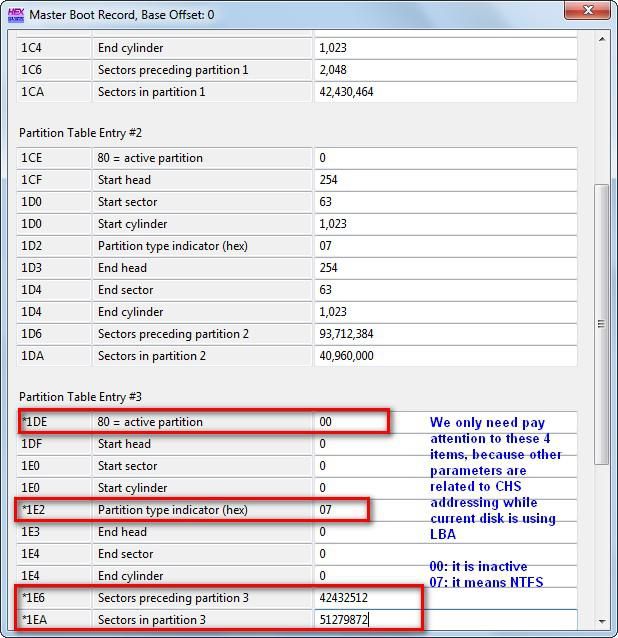The height and width of the screenshot is (638, 618).
Task: Select Sectors in partition 1 value field
Action: pos(445,92)
